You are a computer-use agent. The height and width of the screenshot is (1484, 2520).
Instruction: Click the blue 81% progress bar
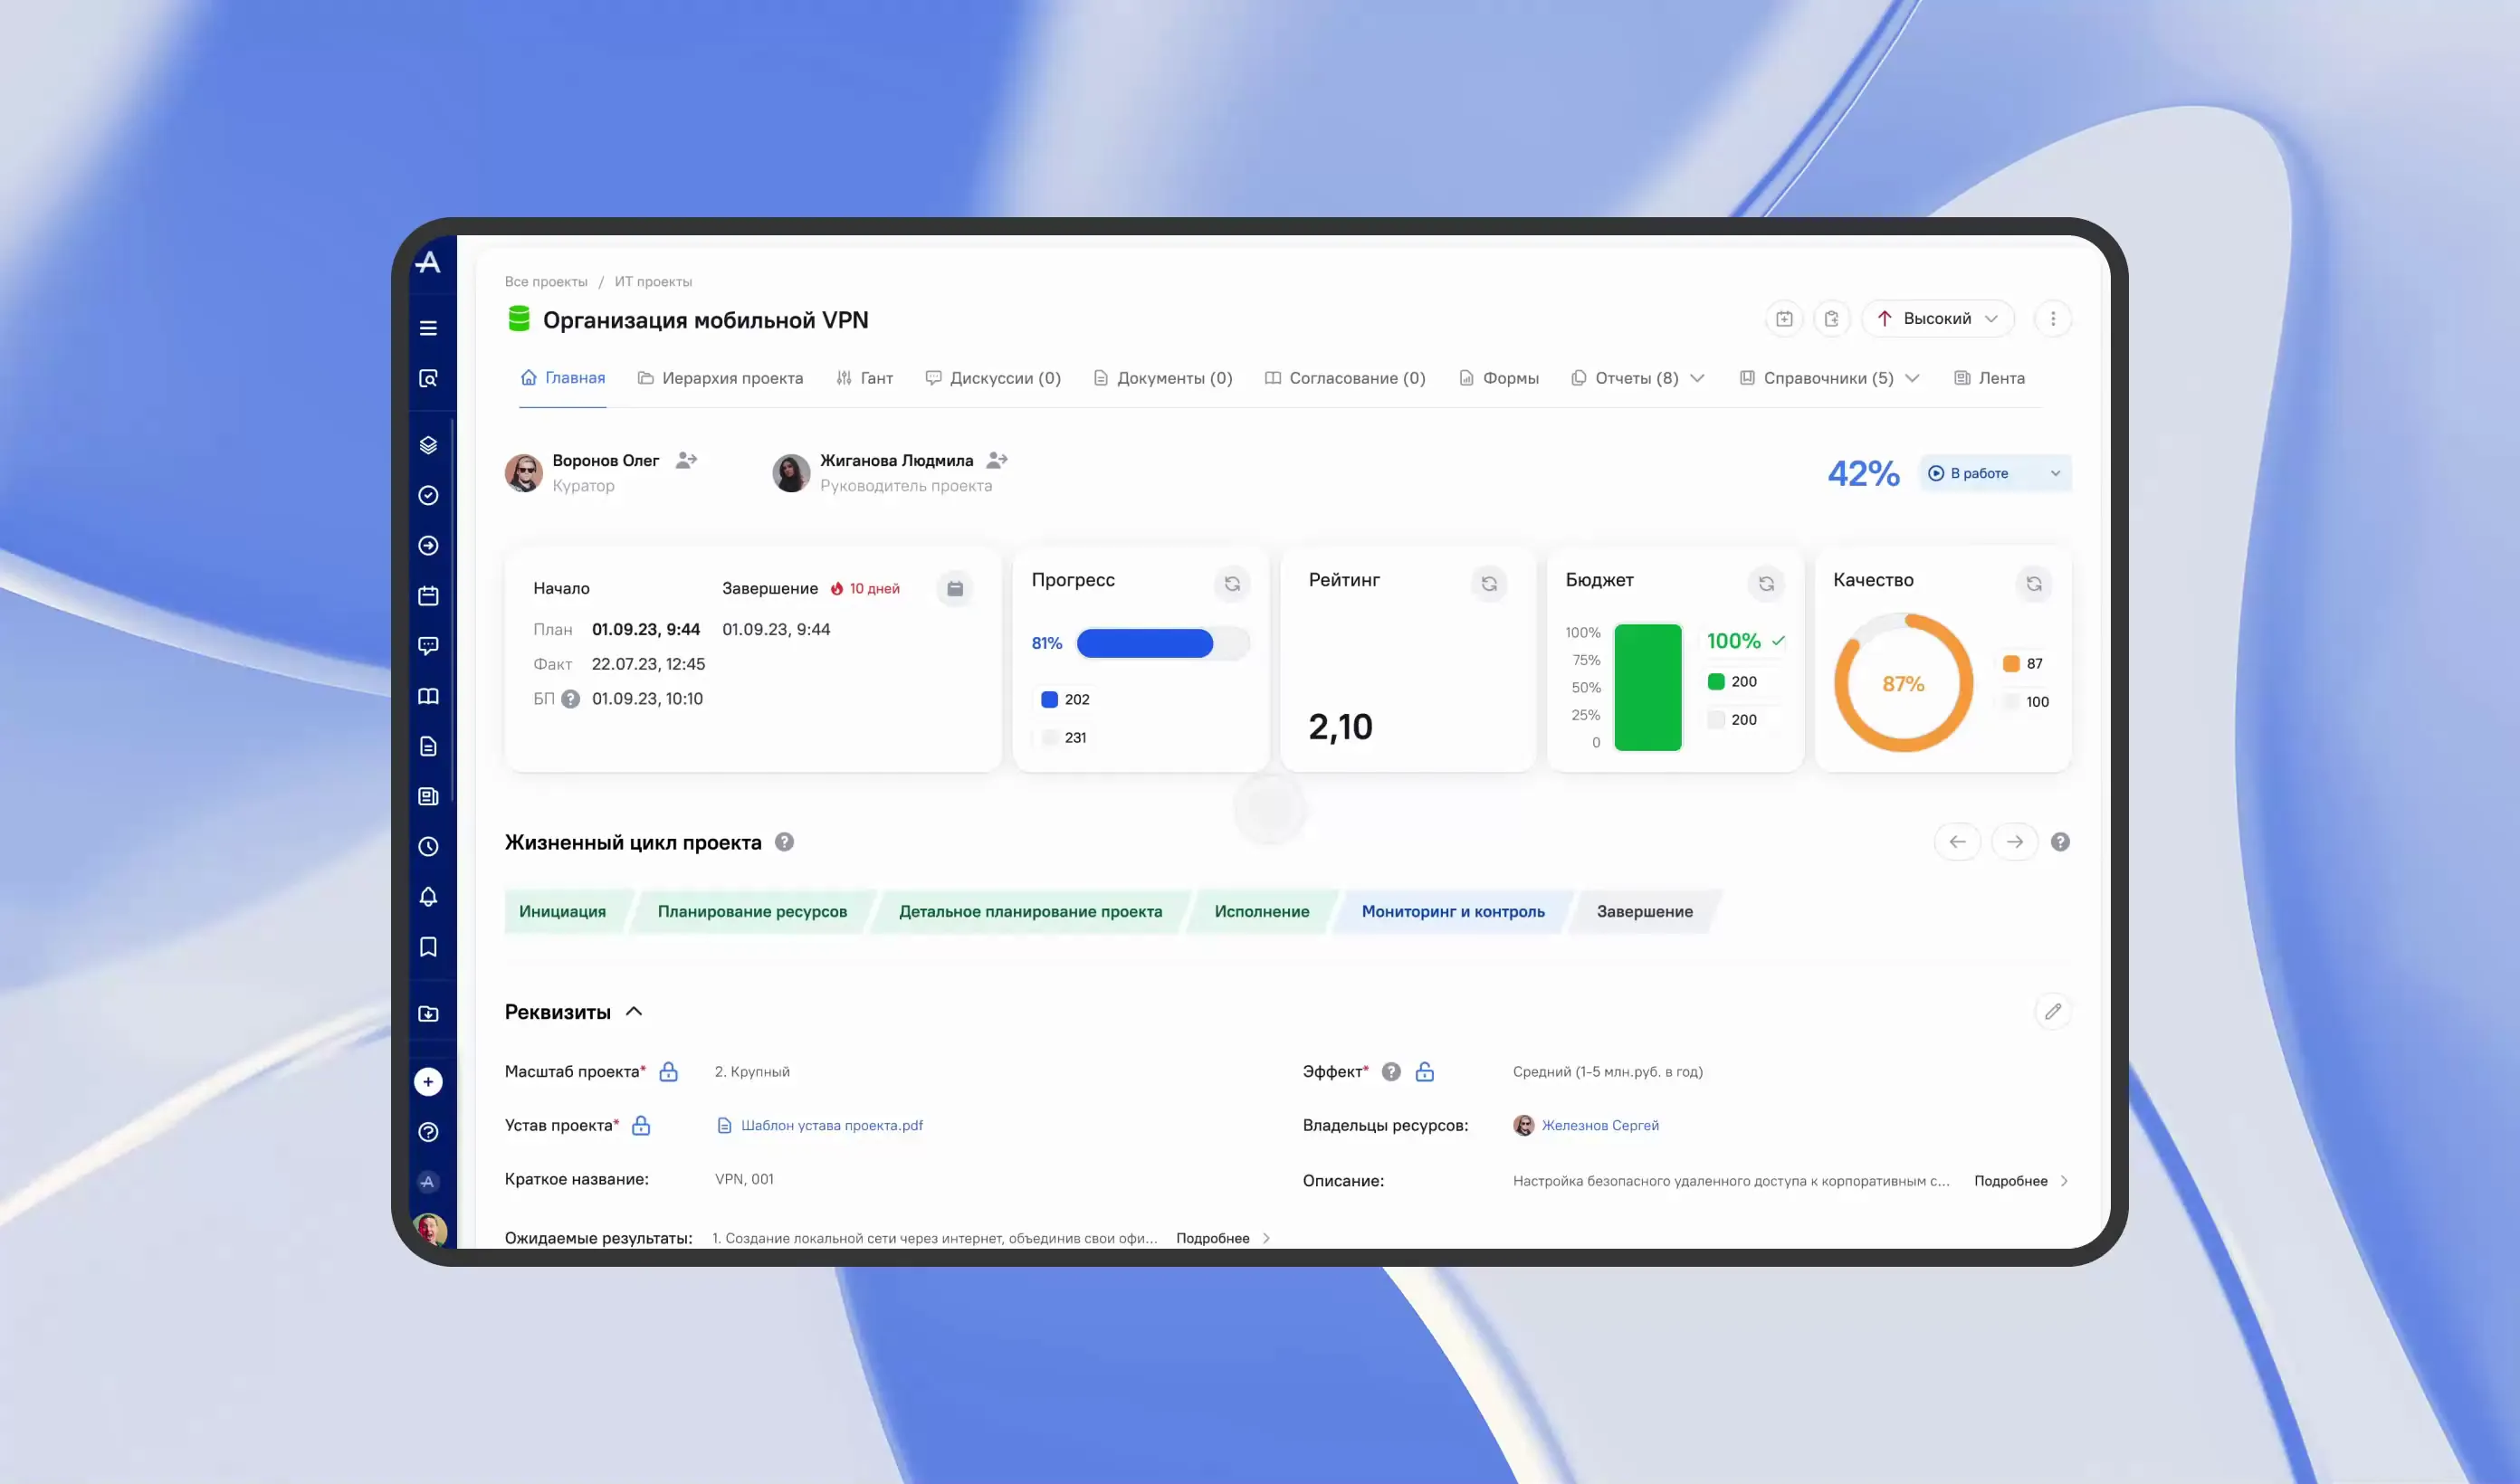pos(1144,643)
